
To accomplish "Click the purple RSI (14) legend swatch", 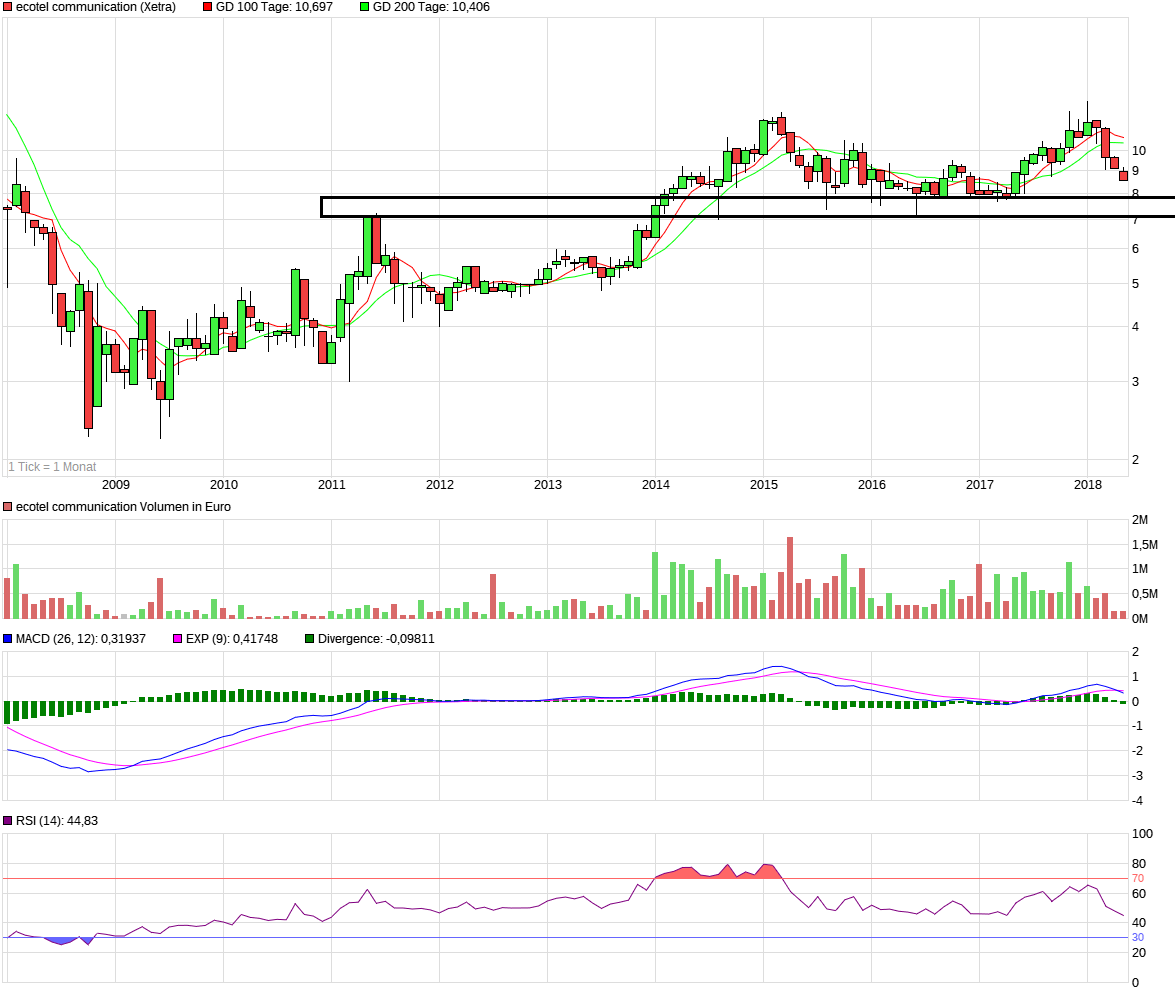I will tap(8, 821).
